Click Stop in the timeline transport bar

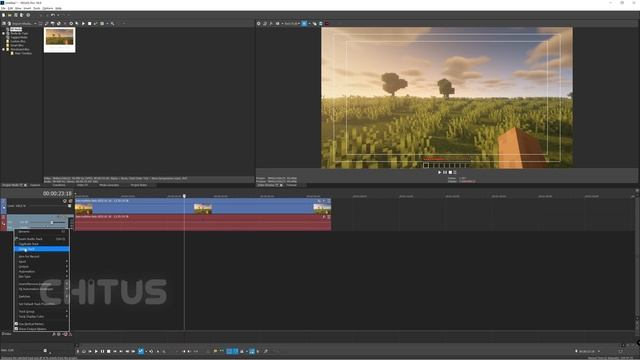pos(109,351)
